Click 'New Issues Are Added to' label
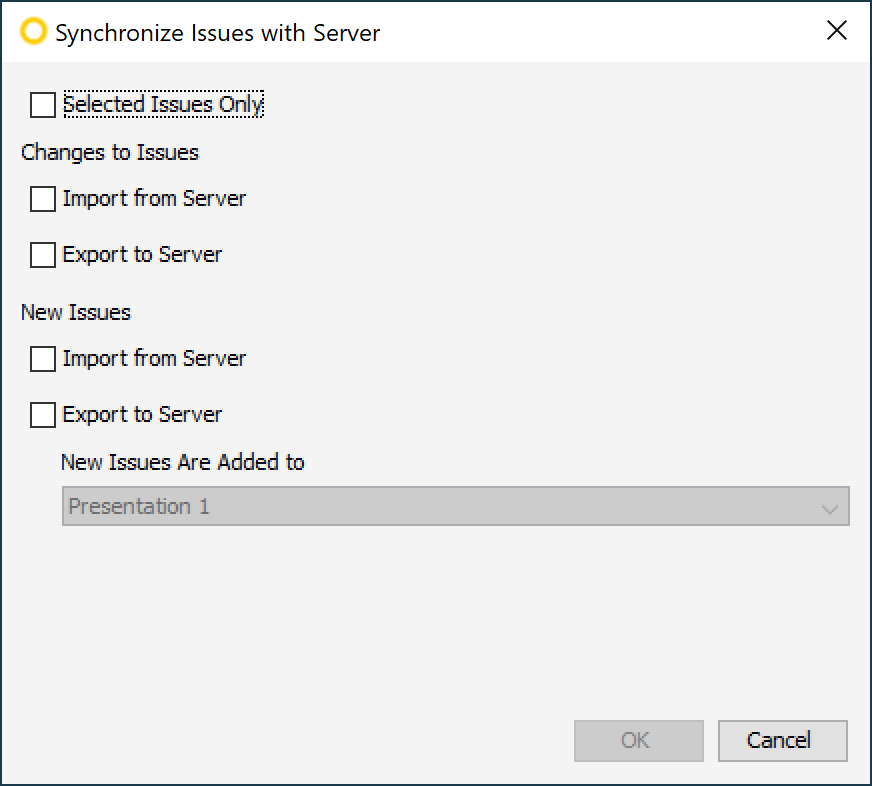 [x=183, y=462]
